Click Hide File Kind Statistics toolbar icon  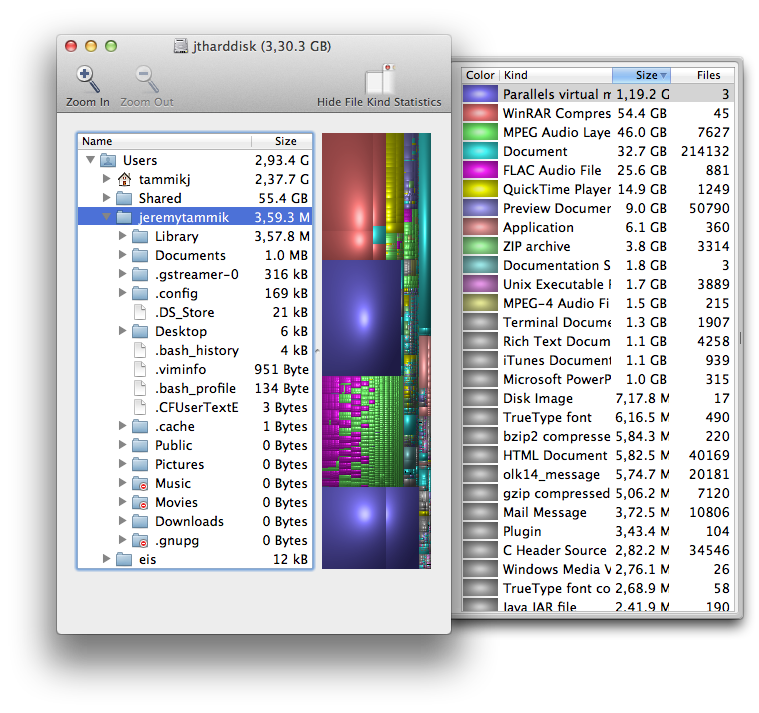pos(380,79)
